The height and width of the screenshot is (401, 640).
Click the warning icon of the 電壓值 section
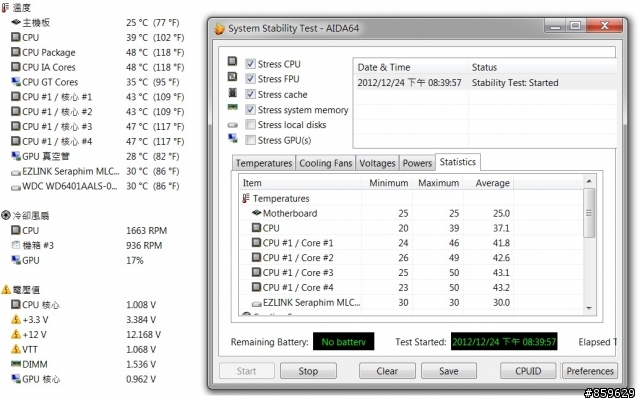pos(6,290)
